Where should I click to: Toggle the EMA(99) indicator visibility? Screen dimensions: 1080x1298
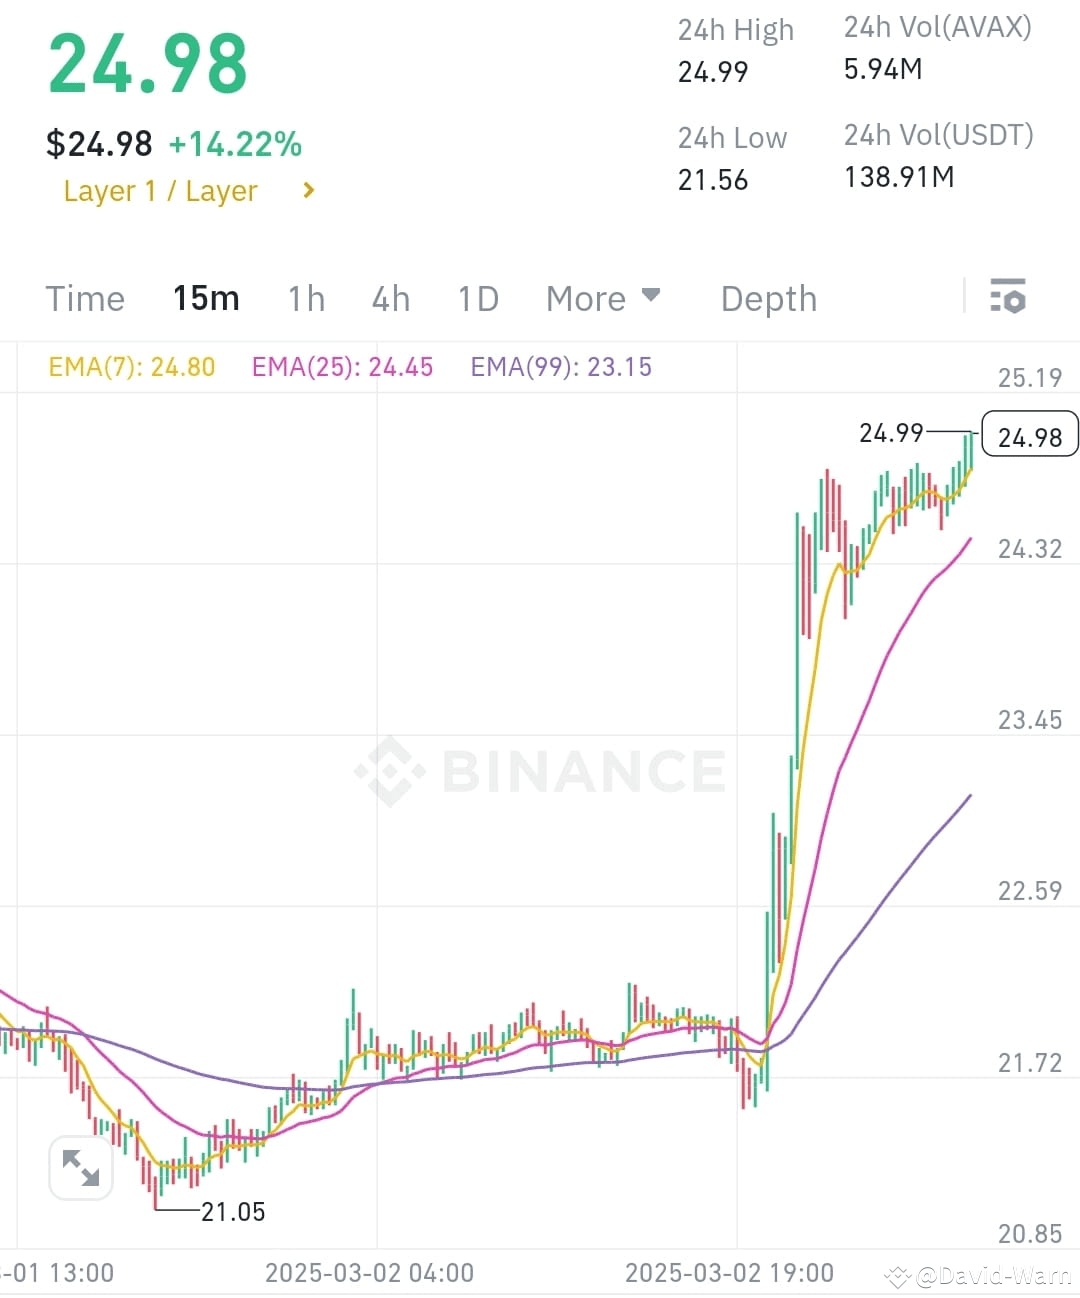point(560,367)
